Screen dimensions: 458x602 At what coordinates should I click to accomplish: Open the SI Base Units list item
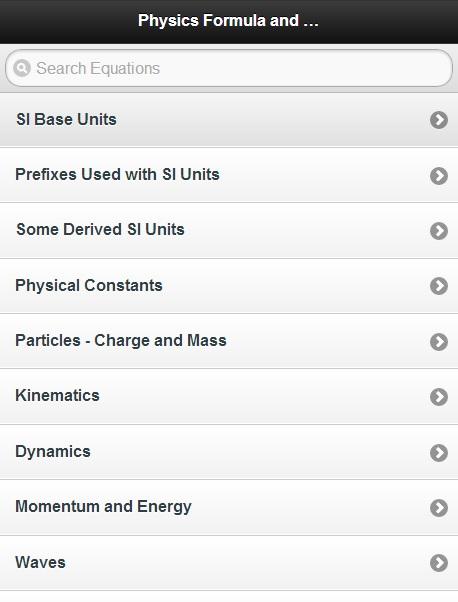pyautogui.click(x=229, y=120)
